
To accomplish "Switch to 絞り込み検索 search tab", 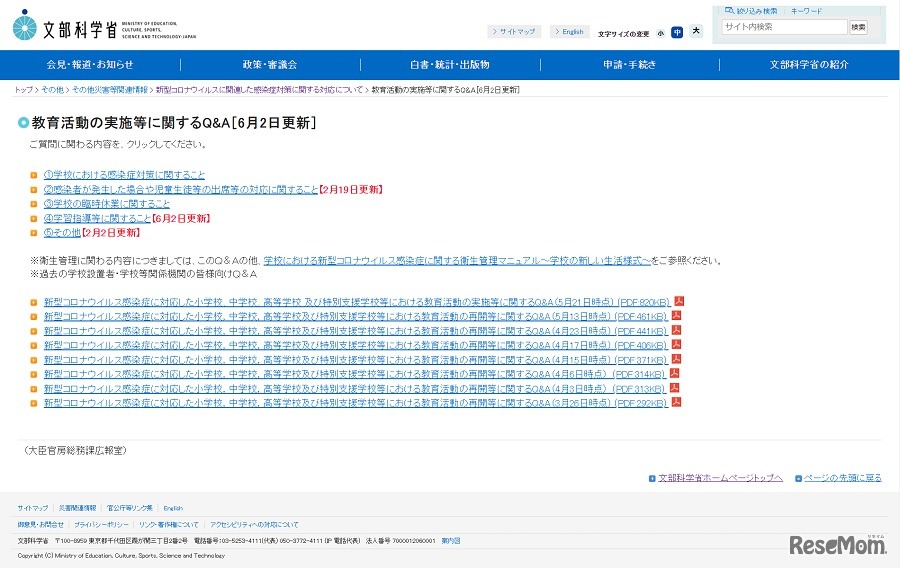I will [x=751, y=11].
